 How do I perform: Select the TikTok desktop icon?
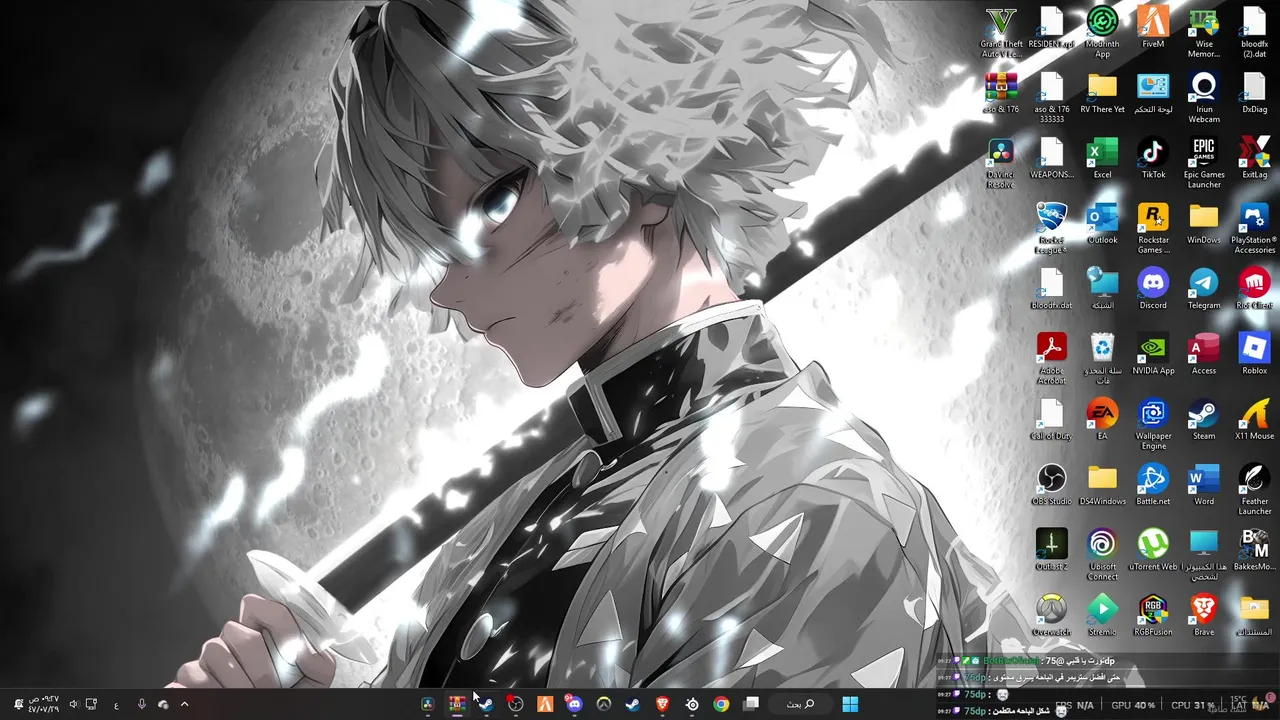1153,159
